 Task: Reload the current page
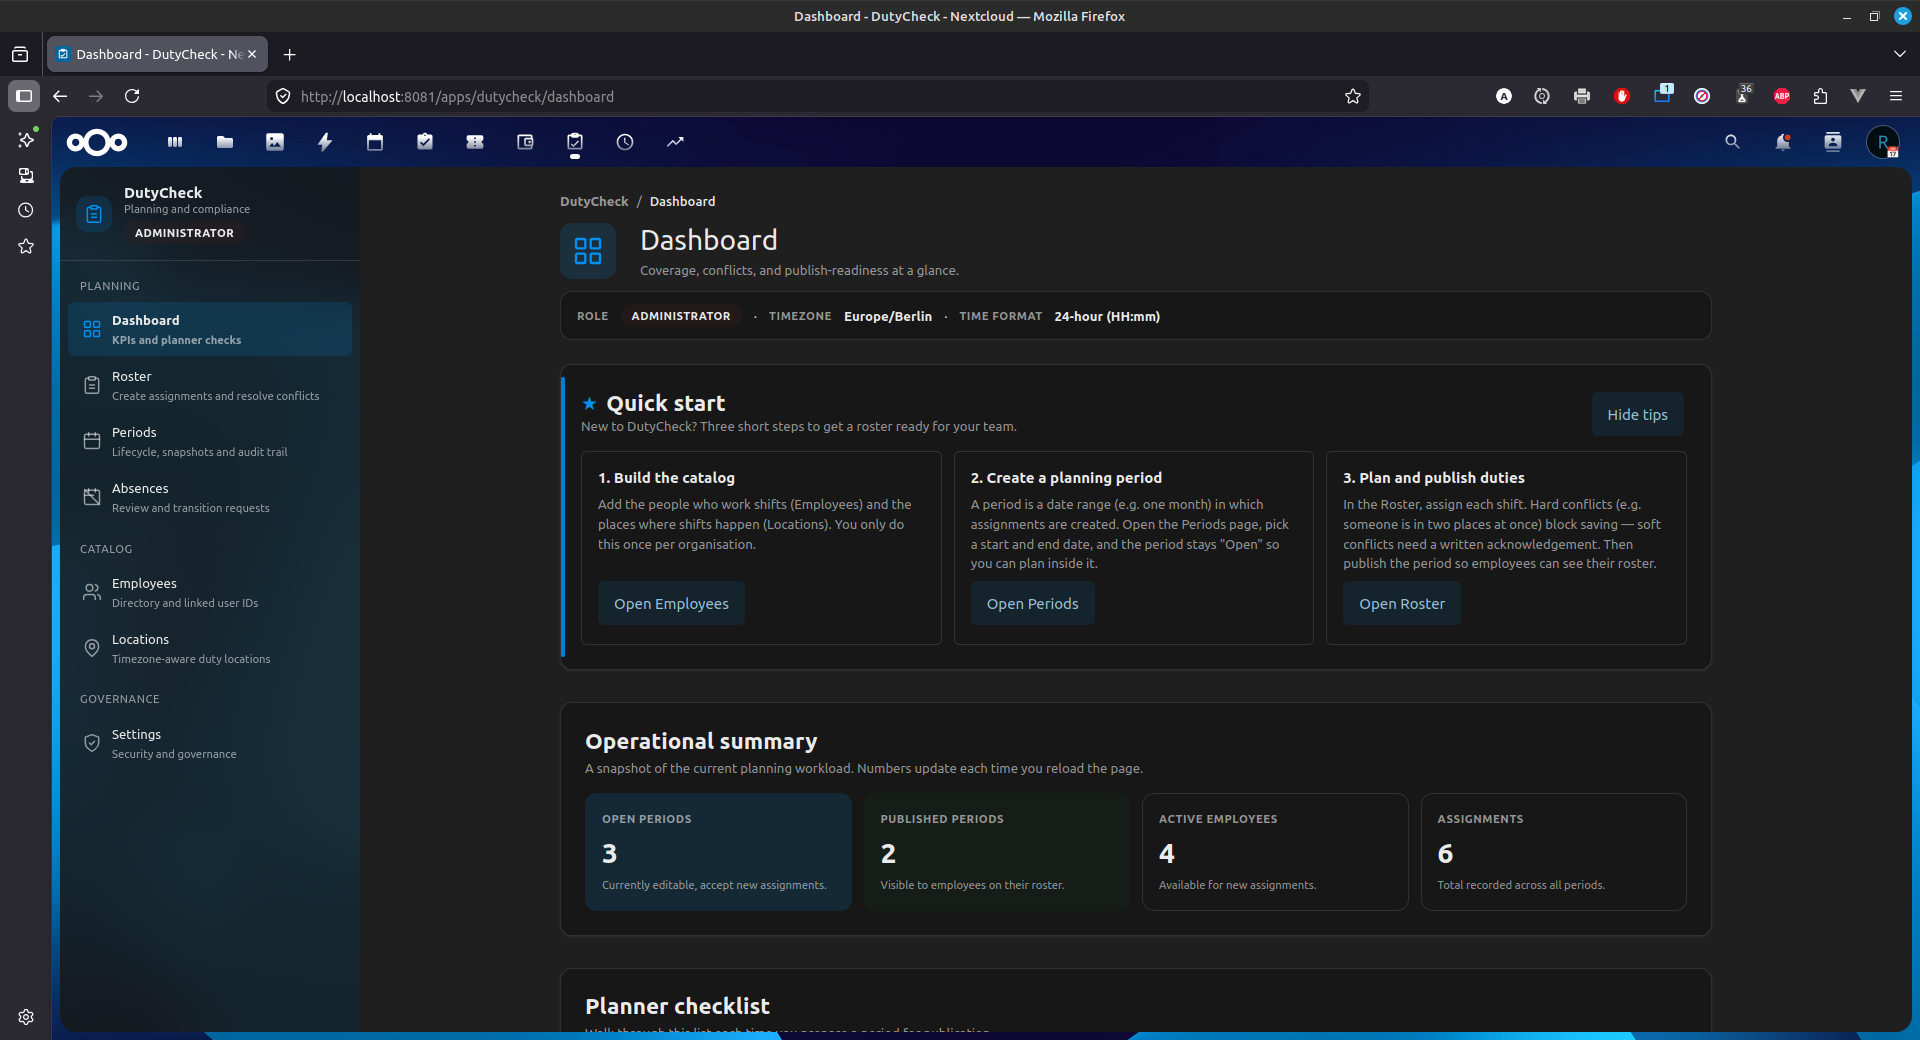pyautogui.click(x=132, y=96)
